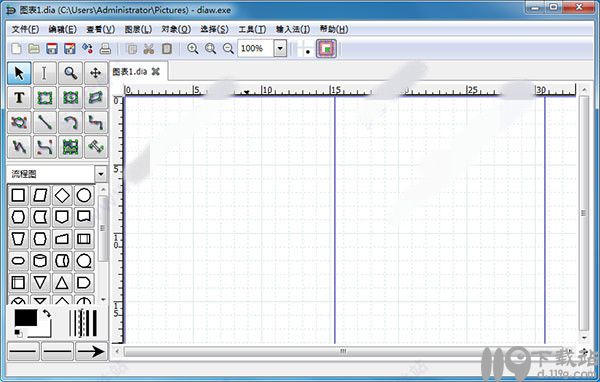
Task: Select the Magnify tool in toolbox
Action: pos(70,73)
